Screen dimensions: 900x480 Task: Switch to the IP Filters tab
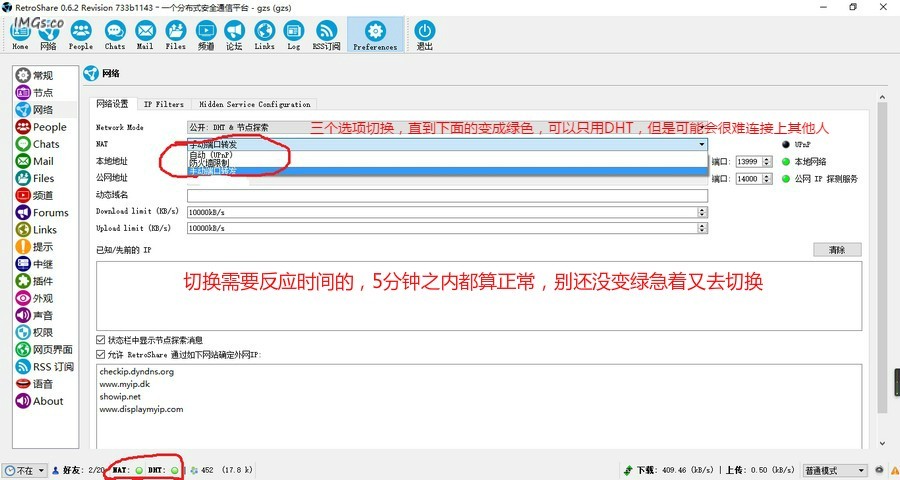[164, 104]
